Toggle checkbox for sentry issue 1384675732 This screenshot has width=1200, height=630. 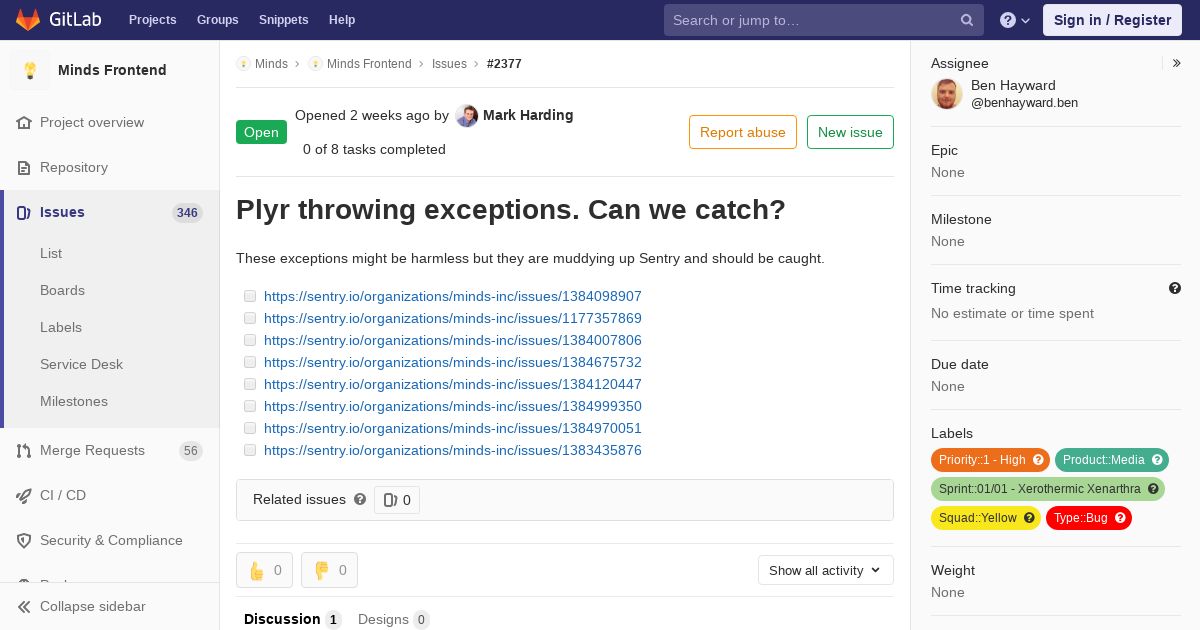click(250, 362)
